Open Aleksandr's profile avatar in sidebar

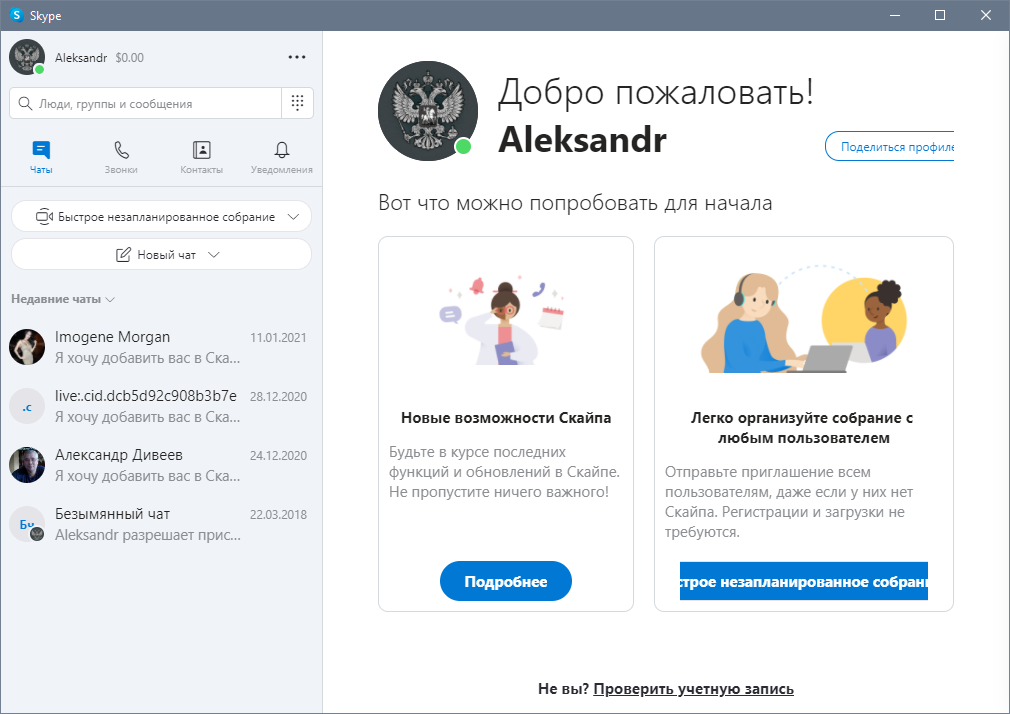tap(26, 57)
